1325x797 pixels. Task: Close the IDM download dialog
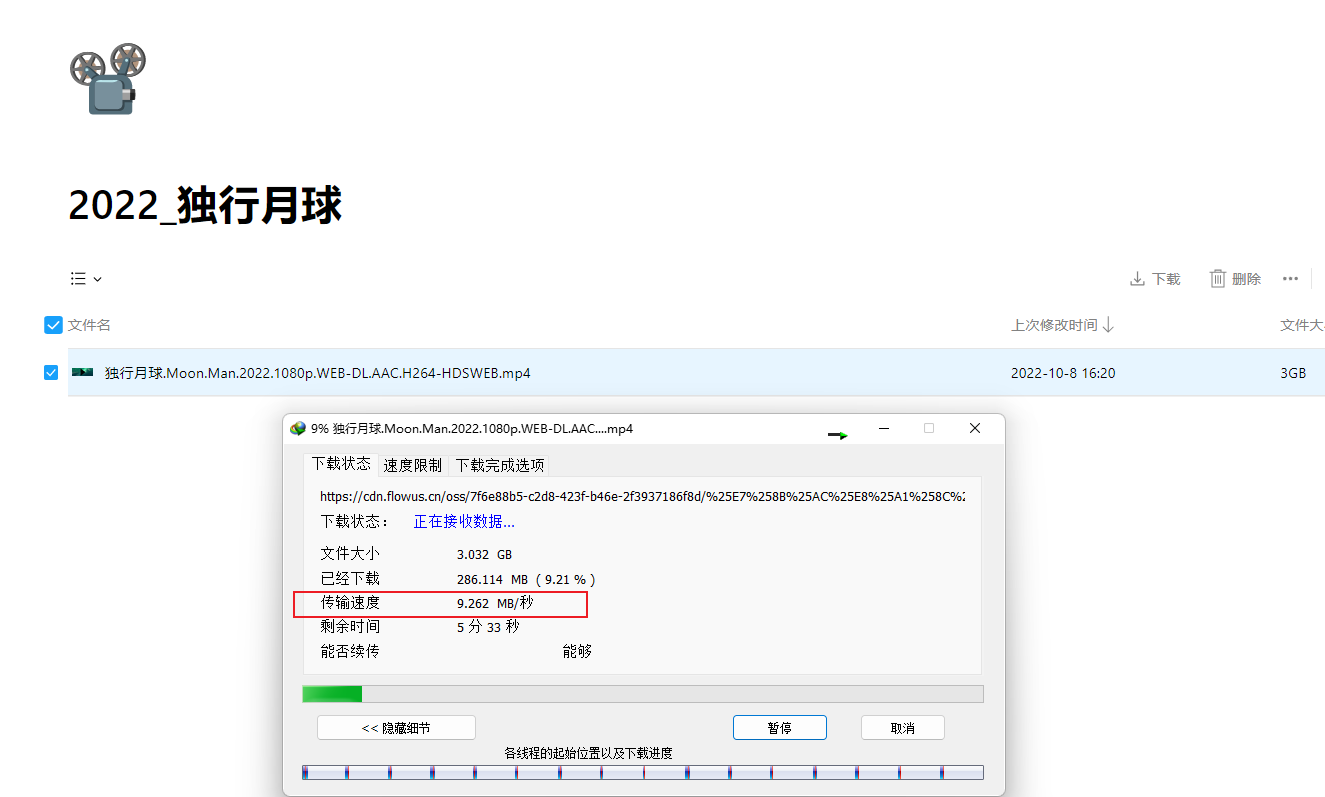974,428
